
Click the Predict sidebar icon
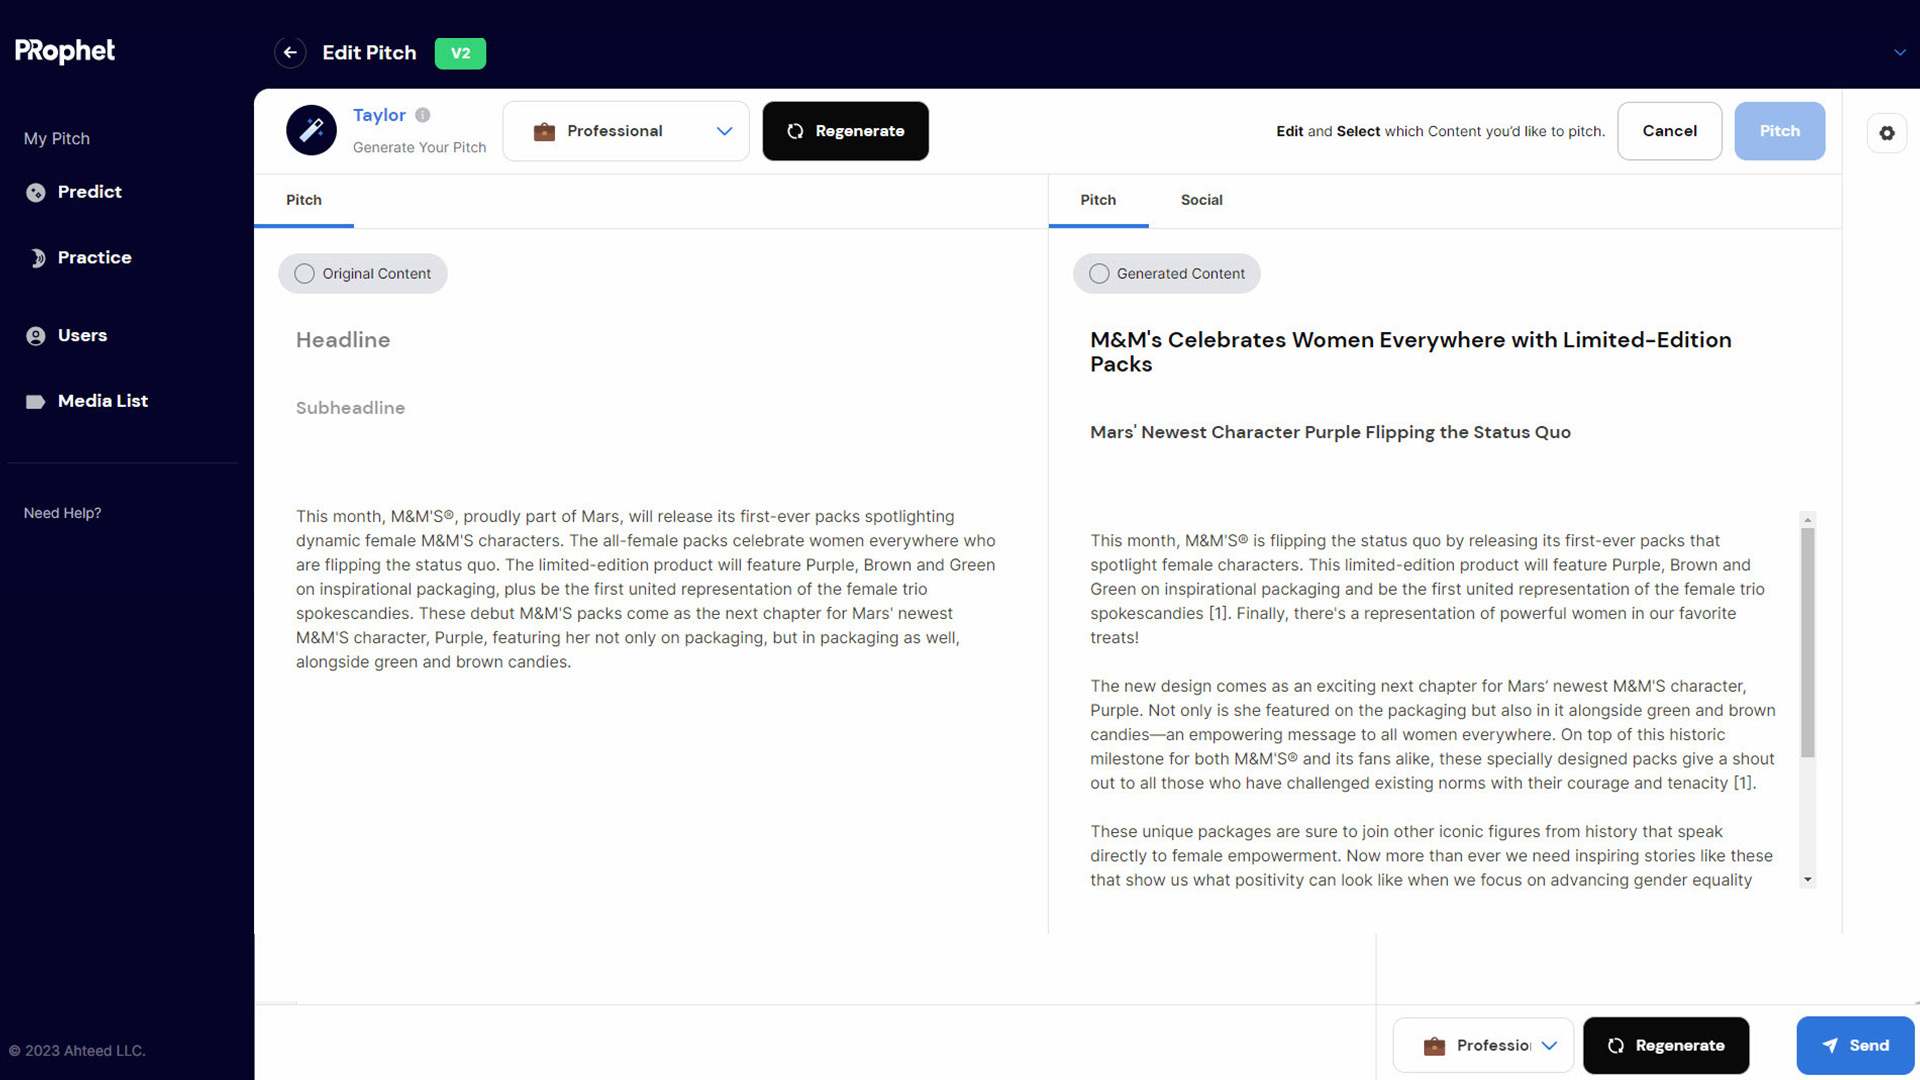(36, 192)
